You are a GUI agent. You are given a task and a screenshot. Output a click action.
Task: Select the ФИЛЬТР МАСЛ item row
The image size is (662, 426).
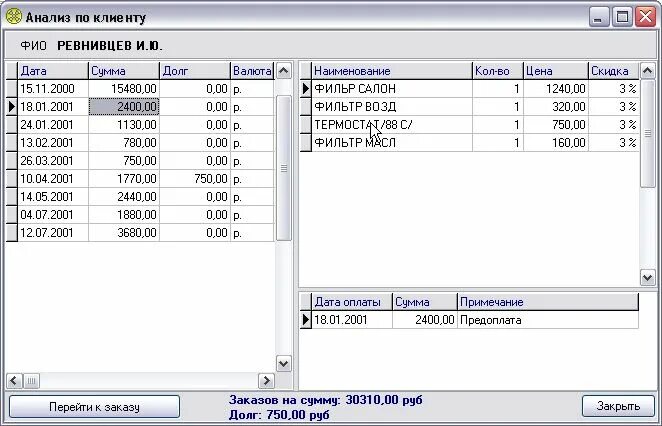coord(469,143)
